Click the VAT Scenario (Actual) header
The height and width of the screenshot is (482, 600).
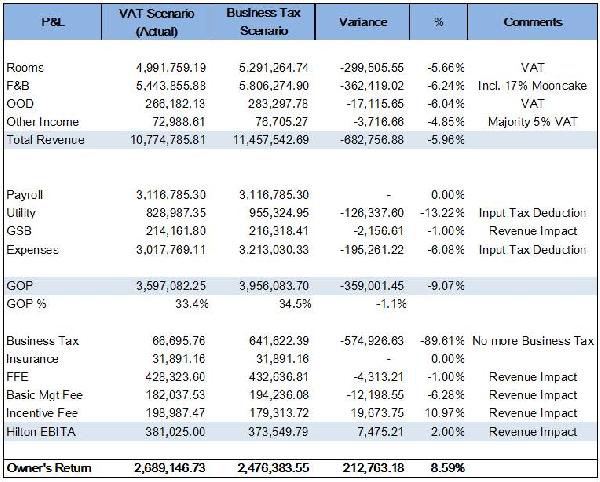click(x=157, y=22)
